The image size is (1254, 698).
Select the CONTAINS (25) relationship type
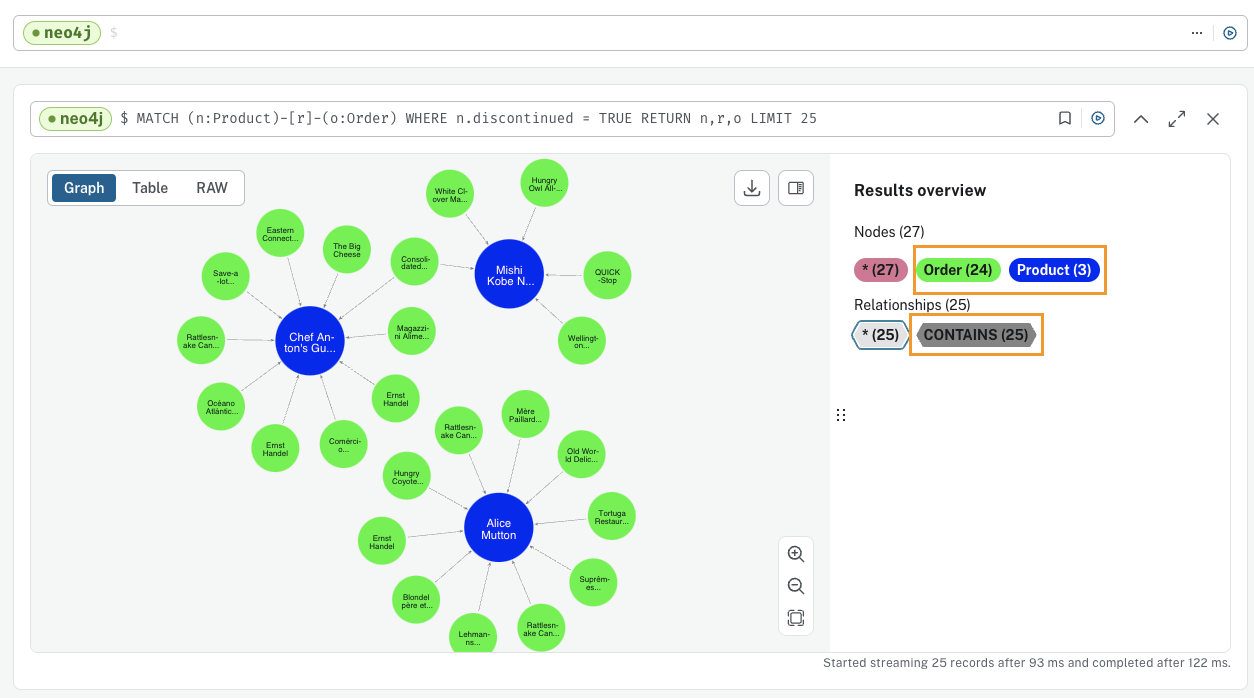tap(975, 335)
